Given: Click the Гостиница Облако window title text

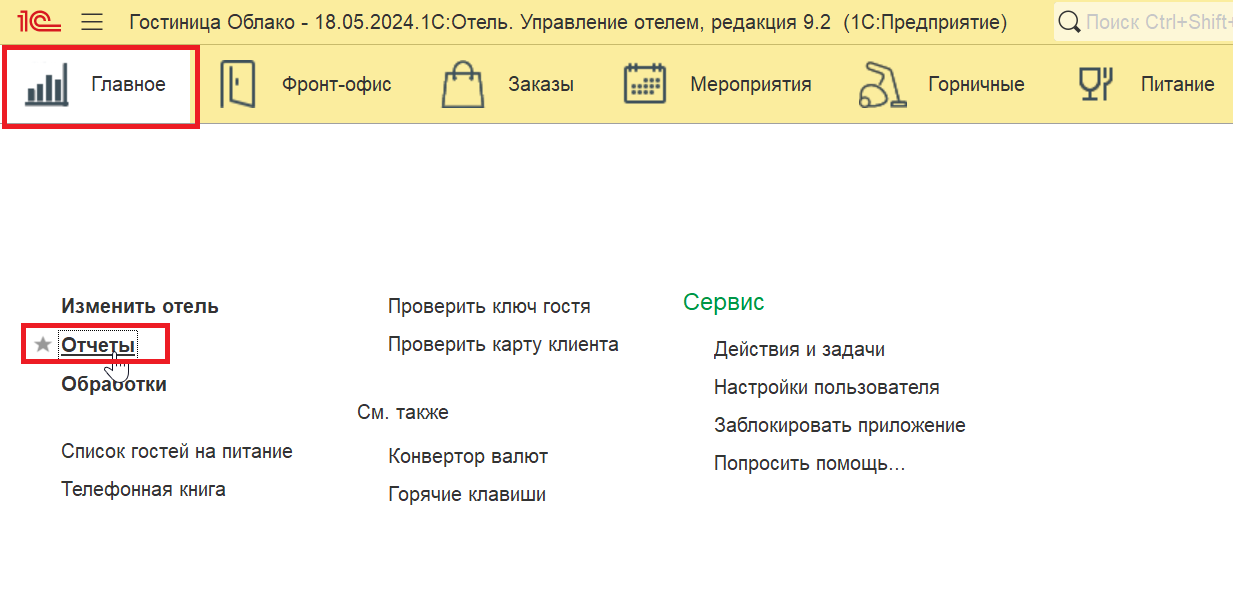Looking at the screenshot, I should (568, 22).
